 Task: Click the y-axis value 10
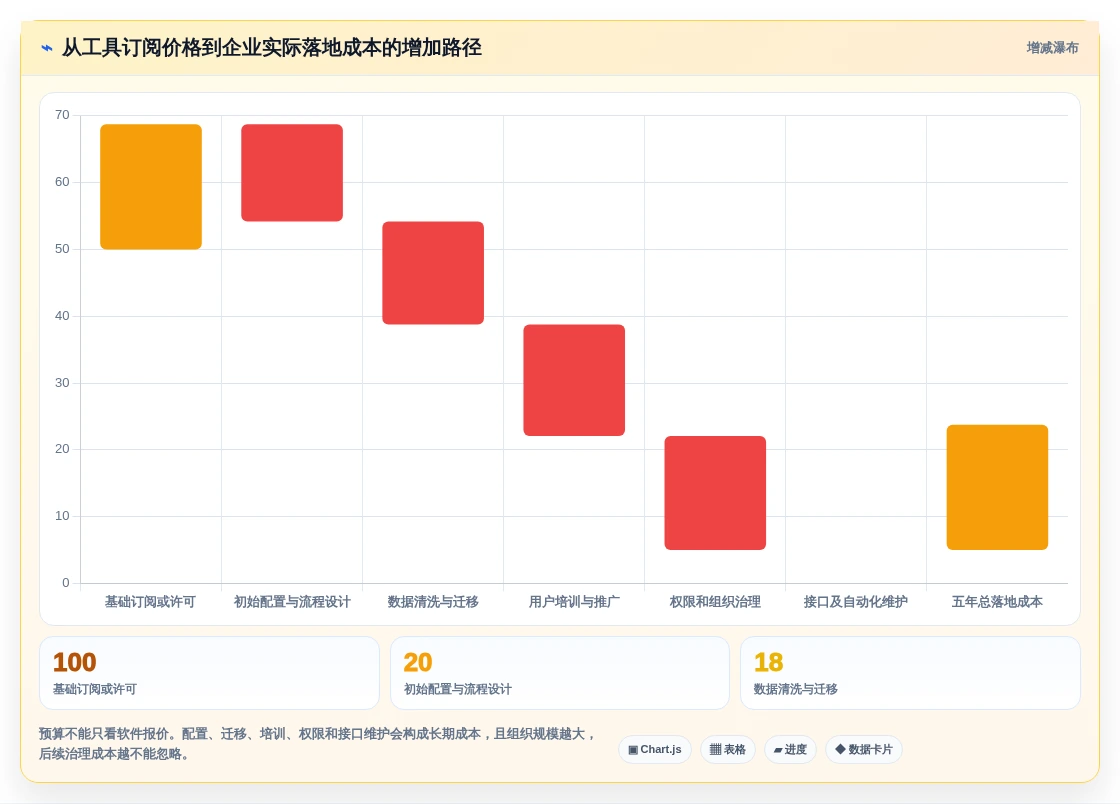pos(62,516)
